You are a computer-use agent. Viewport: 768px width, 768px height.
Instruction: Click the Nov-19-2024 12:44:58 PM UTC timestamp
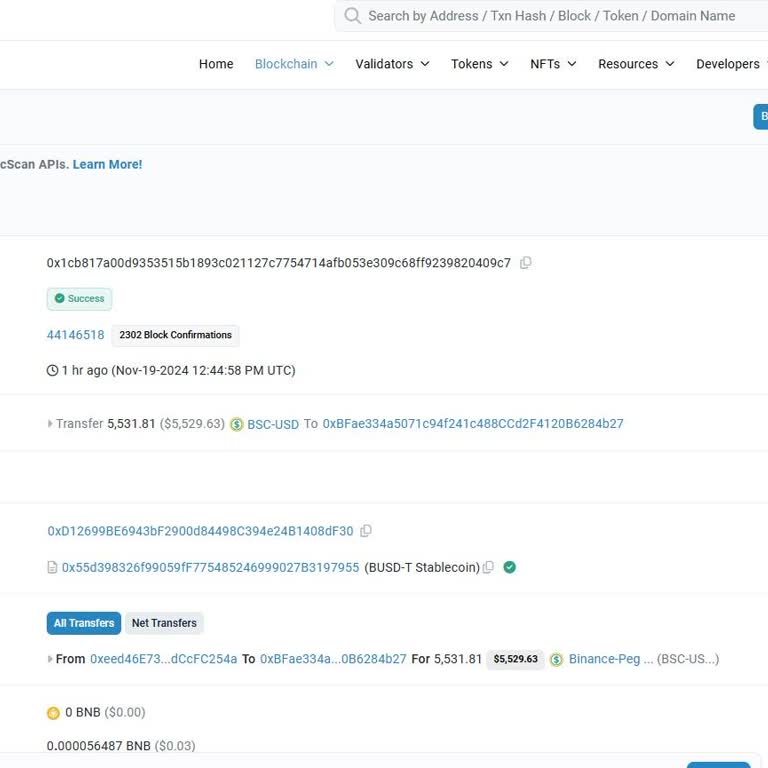pos(204,370)
